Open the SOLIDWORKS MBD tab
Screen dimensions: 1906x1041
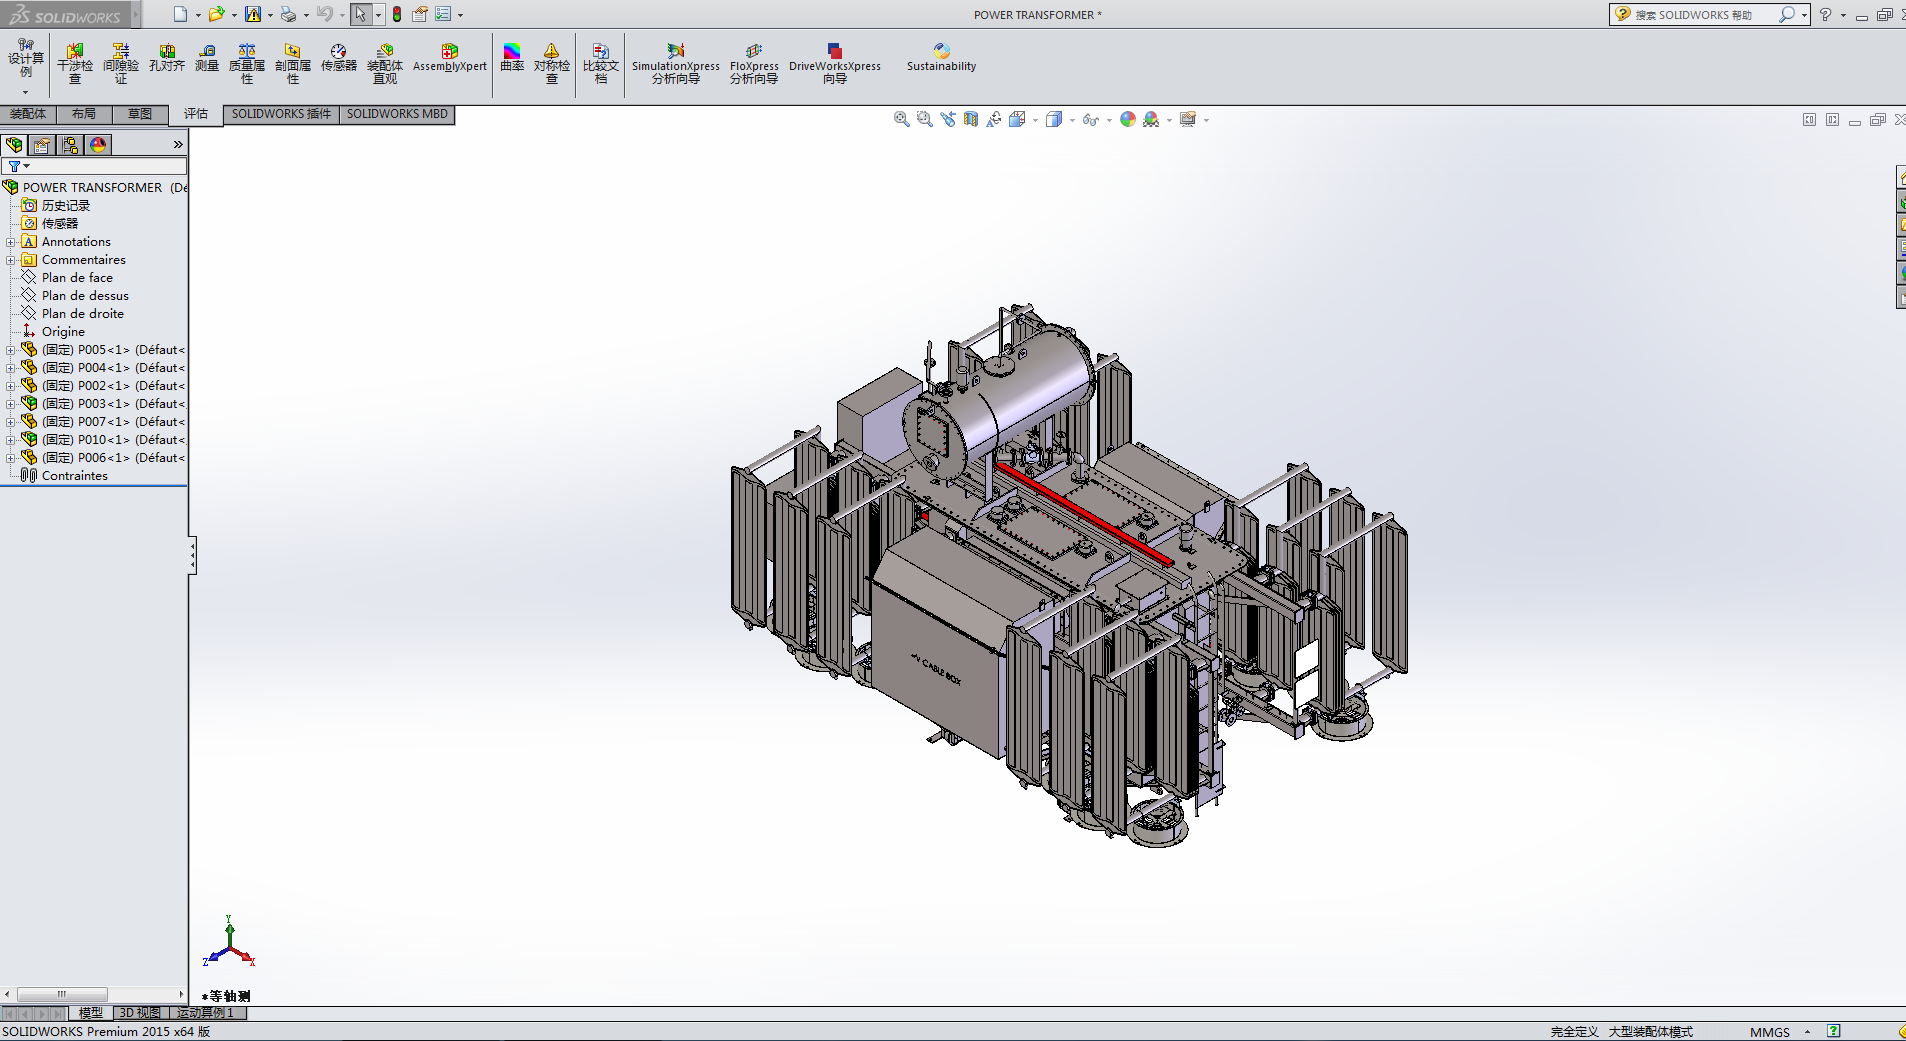(397, 114)
